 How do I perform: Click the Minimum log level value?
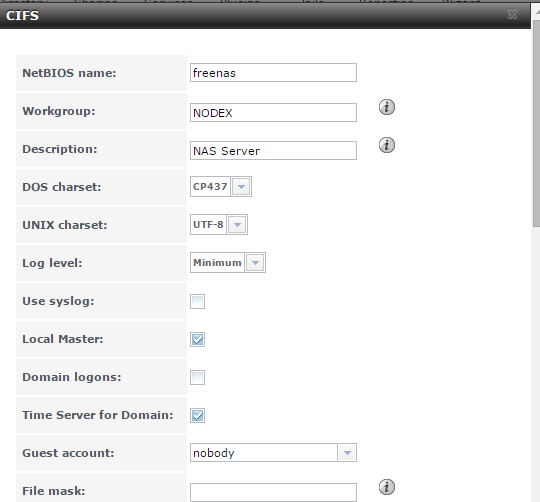[x=217, y=263]
